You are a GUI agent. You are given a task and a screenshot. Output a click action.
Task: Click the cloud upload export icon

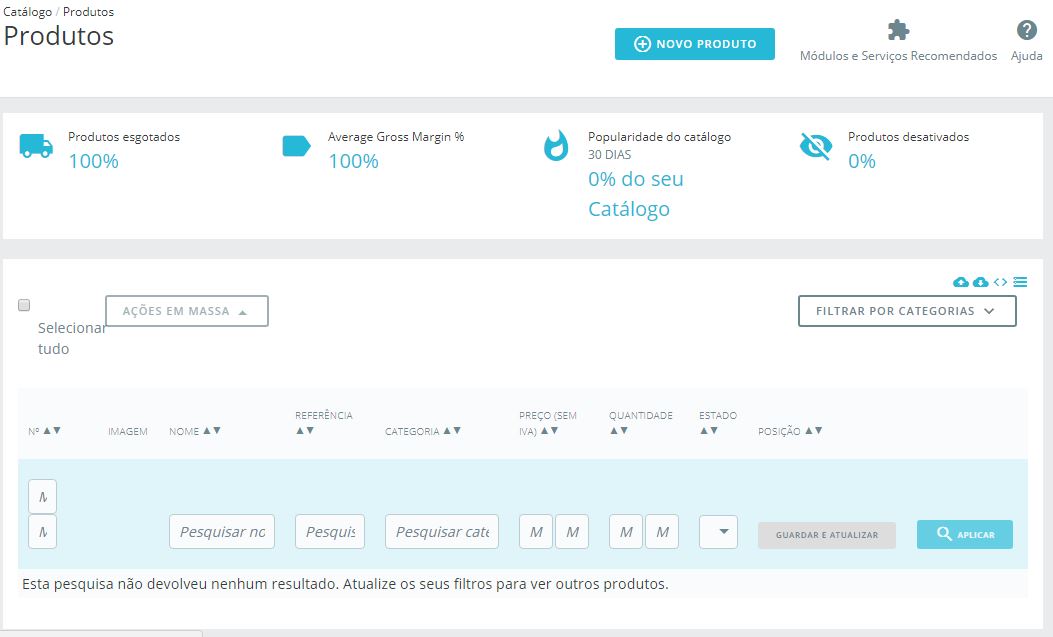click(x=961, y=282)
